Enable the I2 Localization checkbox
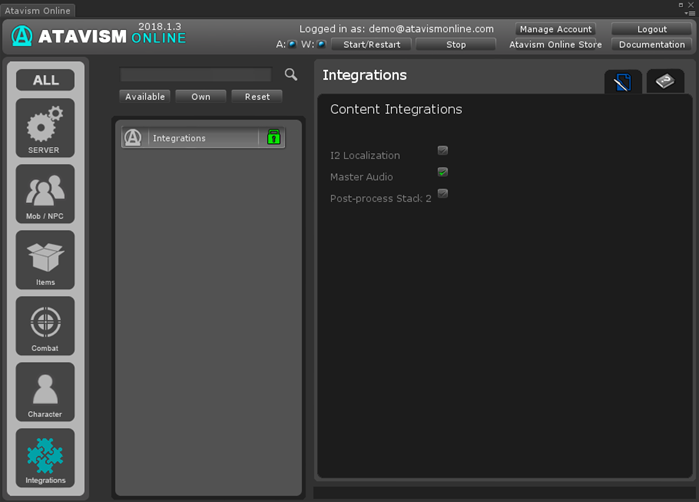 [x=442, y=150]
